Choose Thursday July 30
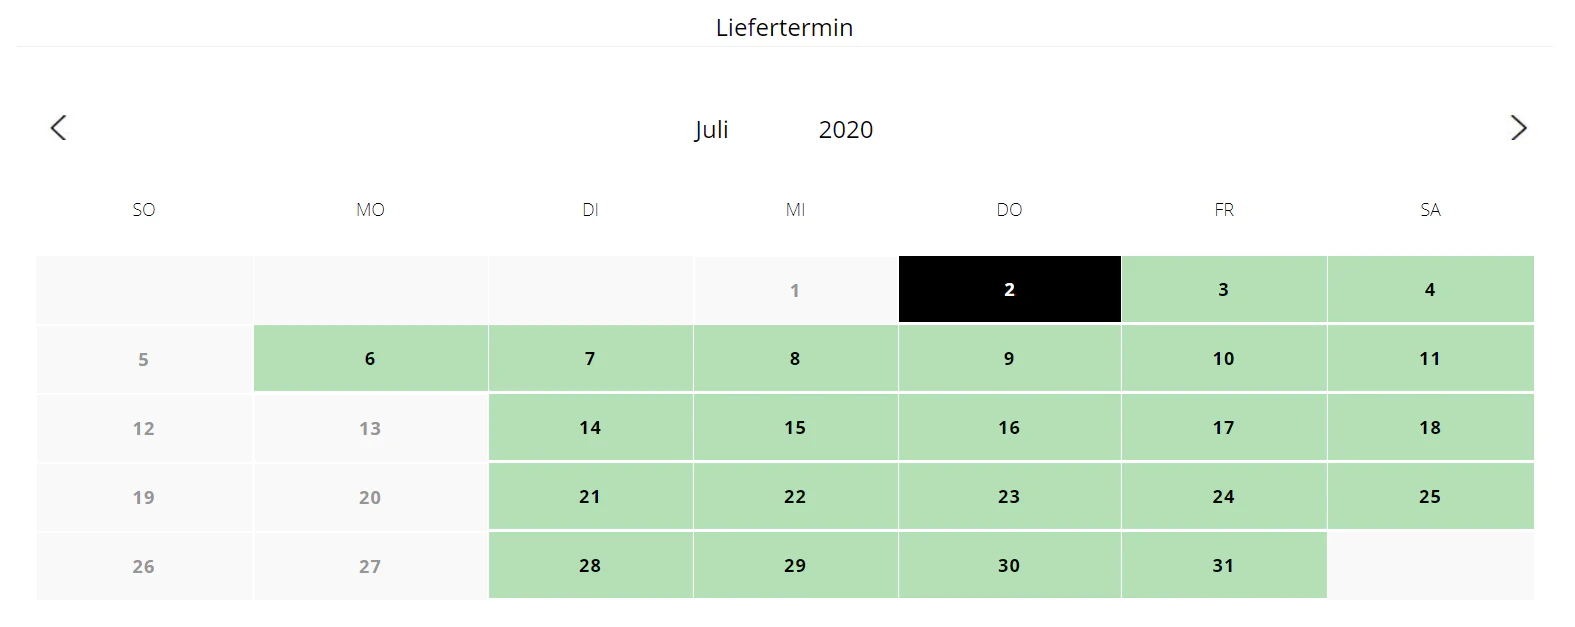The height and width of the screenshot is (627, 1575). 1009,565
